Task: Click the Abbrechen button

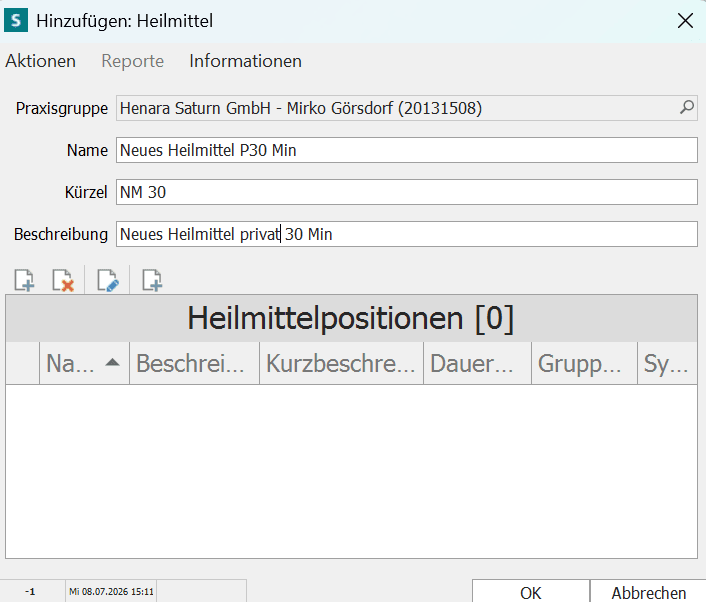Action: [x=648, y=592]
